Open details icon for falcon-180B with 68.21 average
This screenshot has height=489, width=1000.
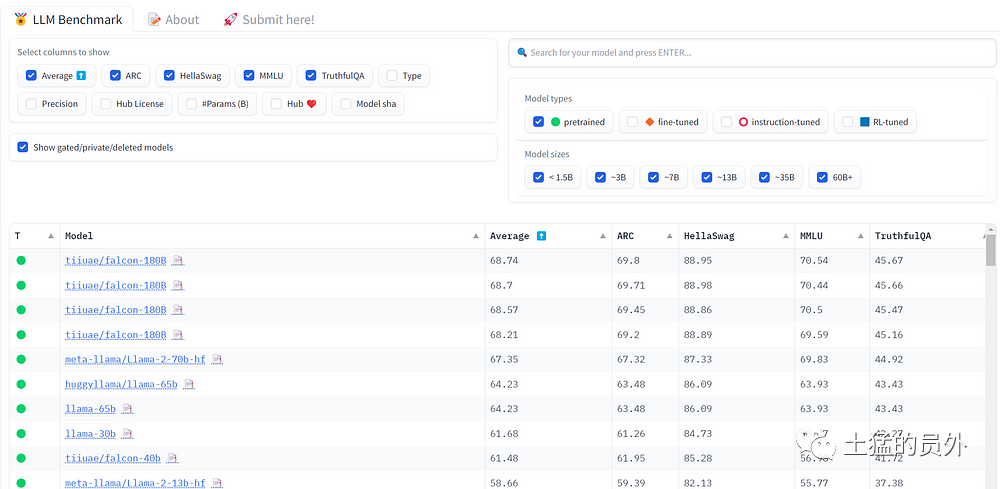click(x=178, y=334)
